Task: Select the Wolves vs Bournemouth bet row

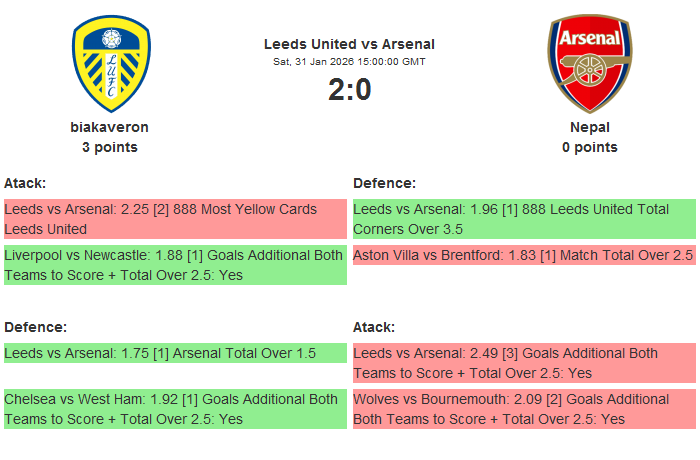Action: pos(524,409)
